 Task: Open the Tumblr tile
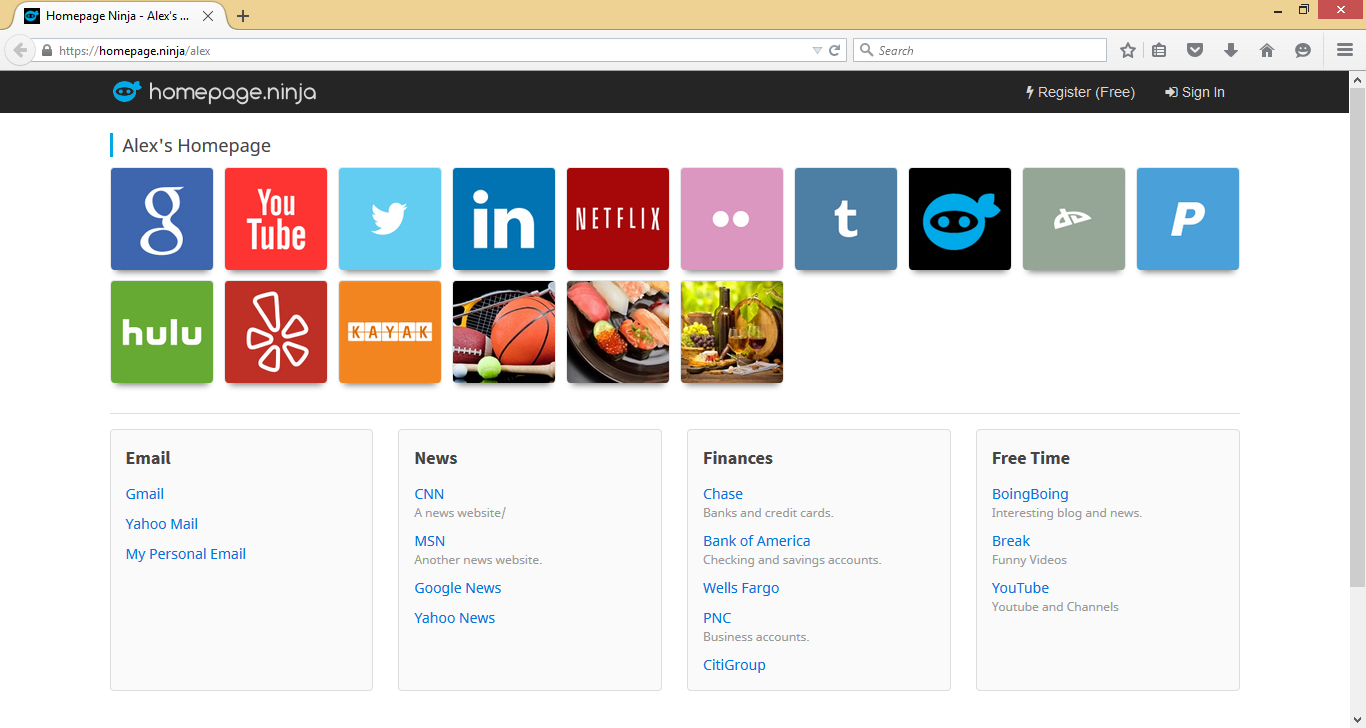coord(846,219)
